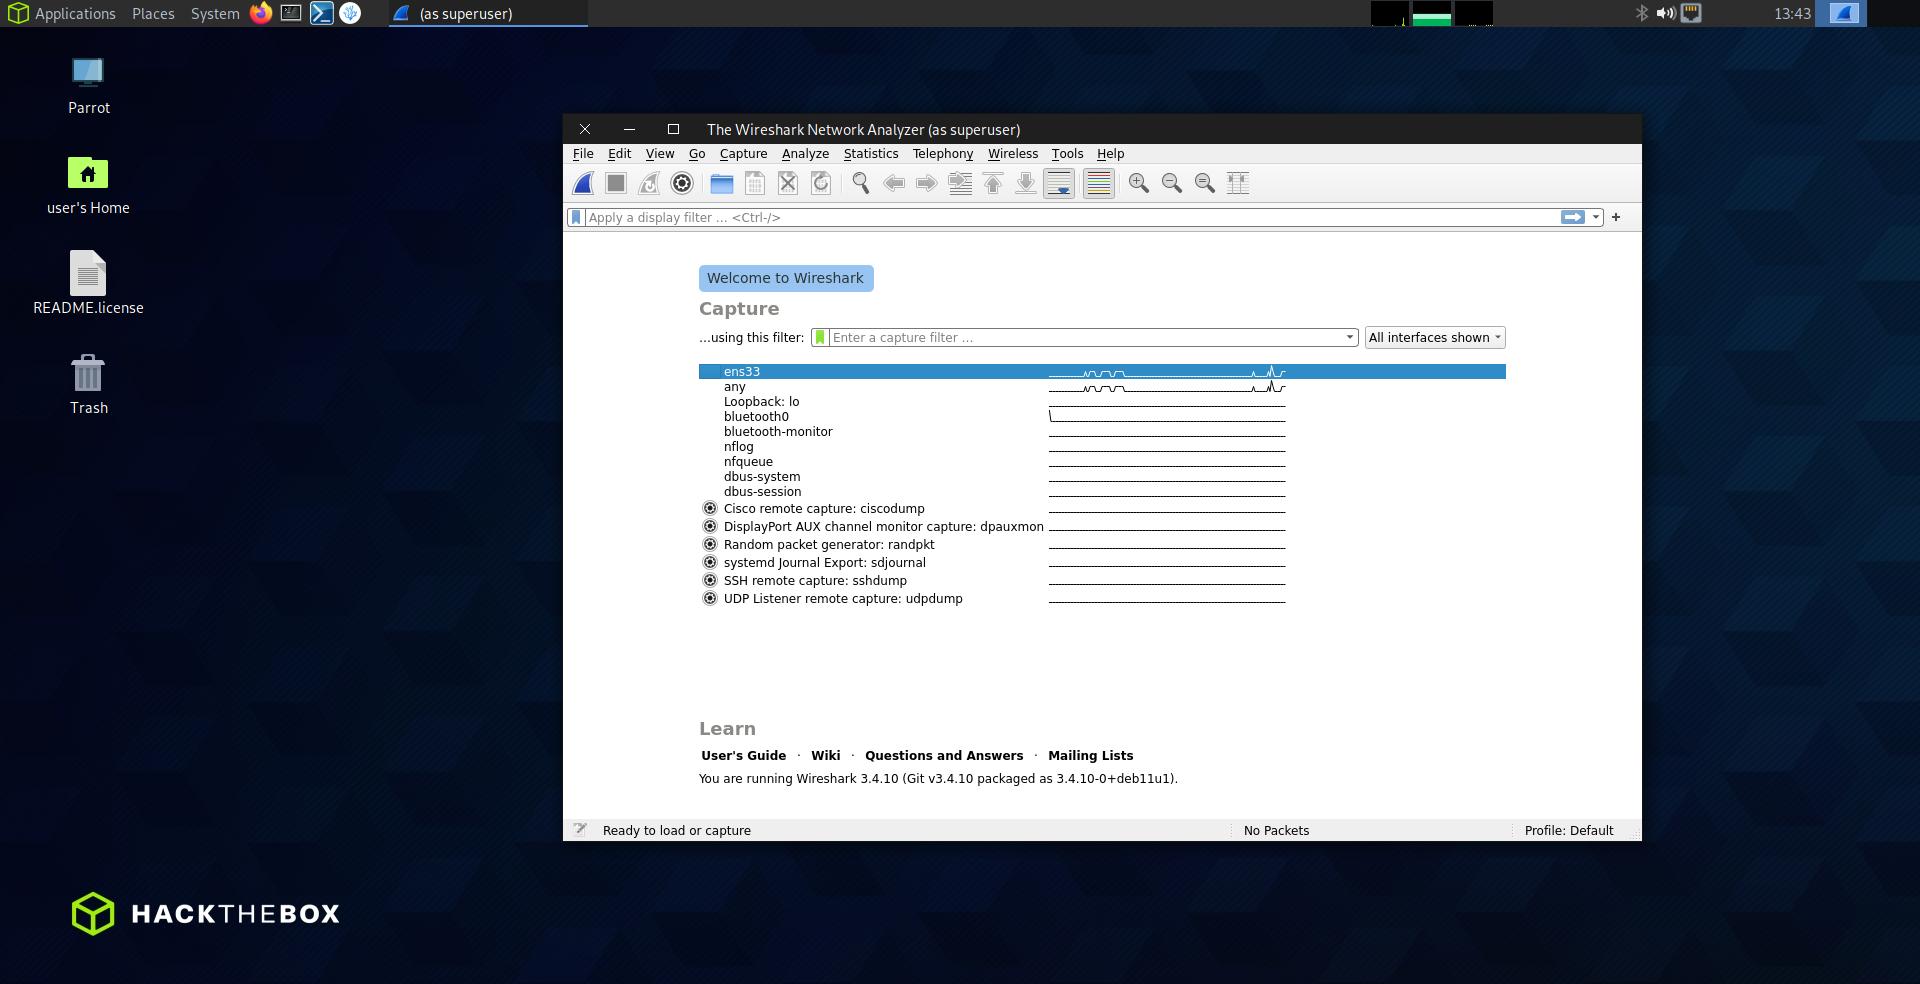Image resolution: width=1920 pixels, height=984 pixels.
Task: Launch Firefox from the top panel
Action: pos(261,13)
